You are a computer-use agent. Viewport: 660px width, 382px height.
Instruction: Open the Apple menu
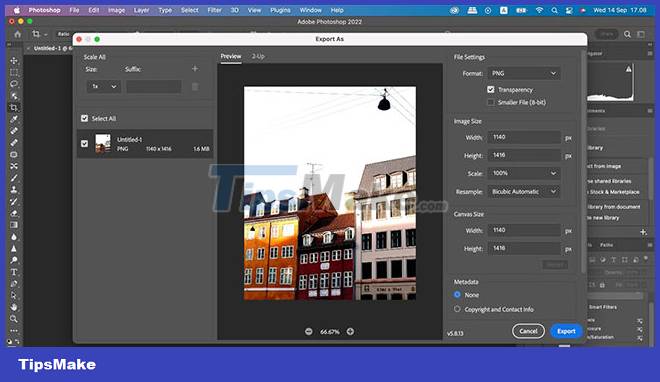click(x=17, y=10)
